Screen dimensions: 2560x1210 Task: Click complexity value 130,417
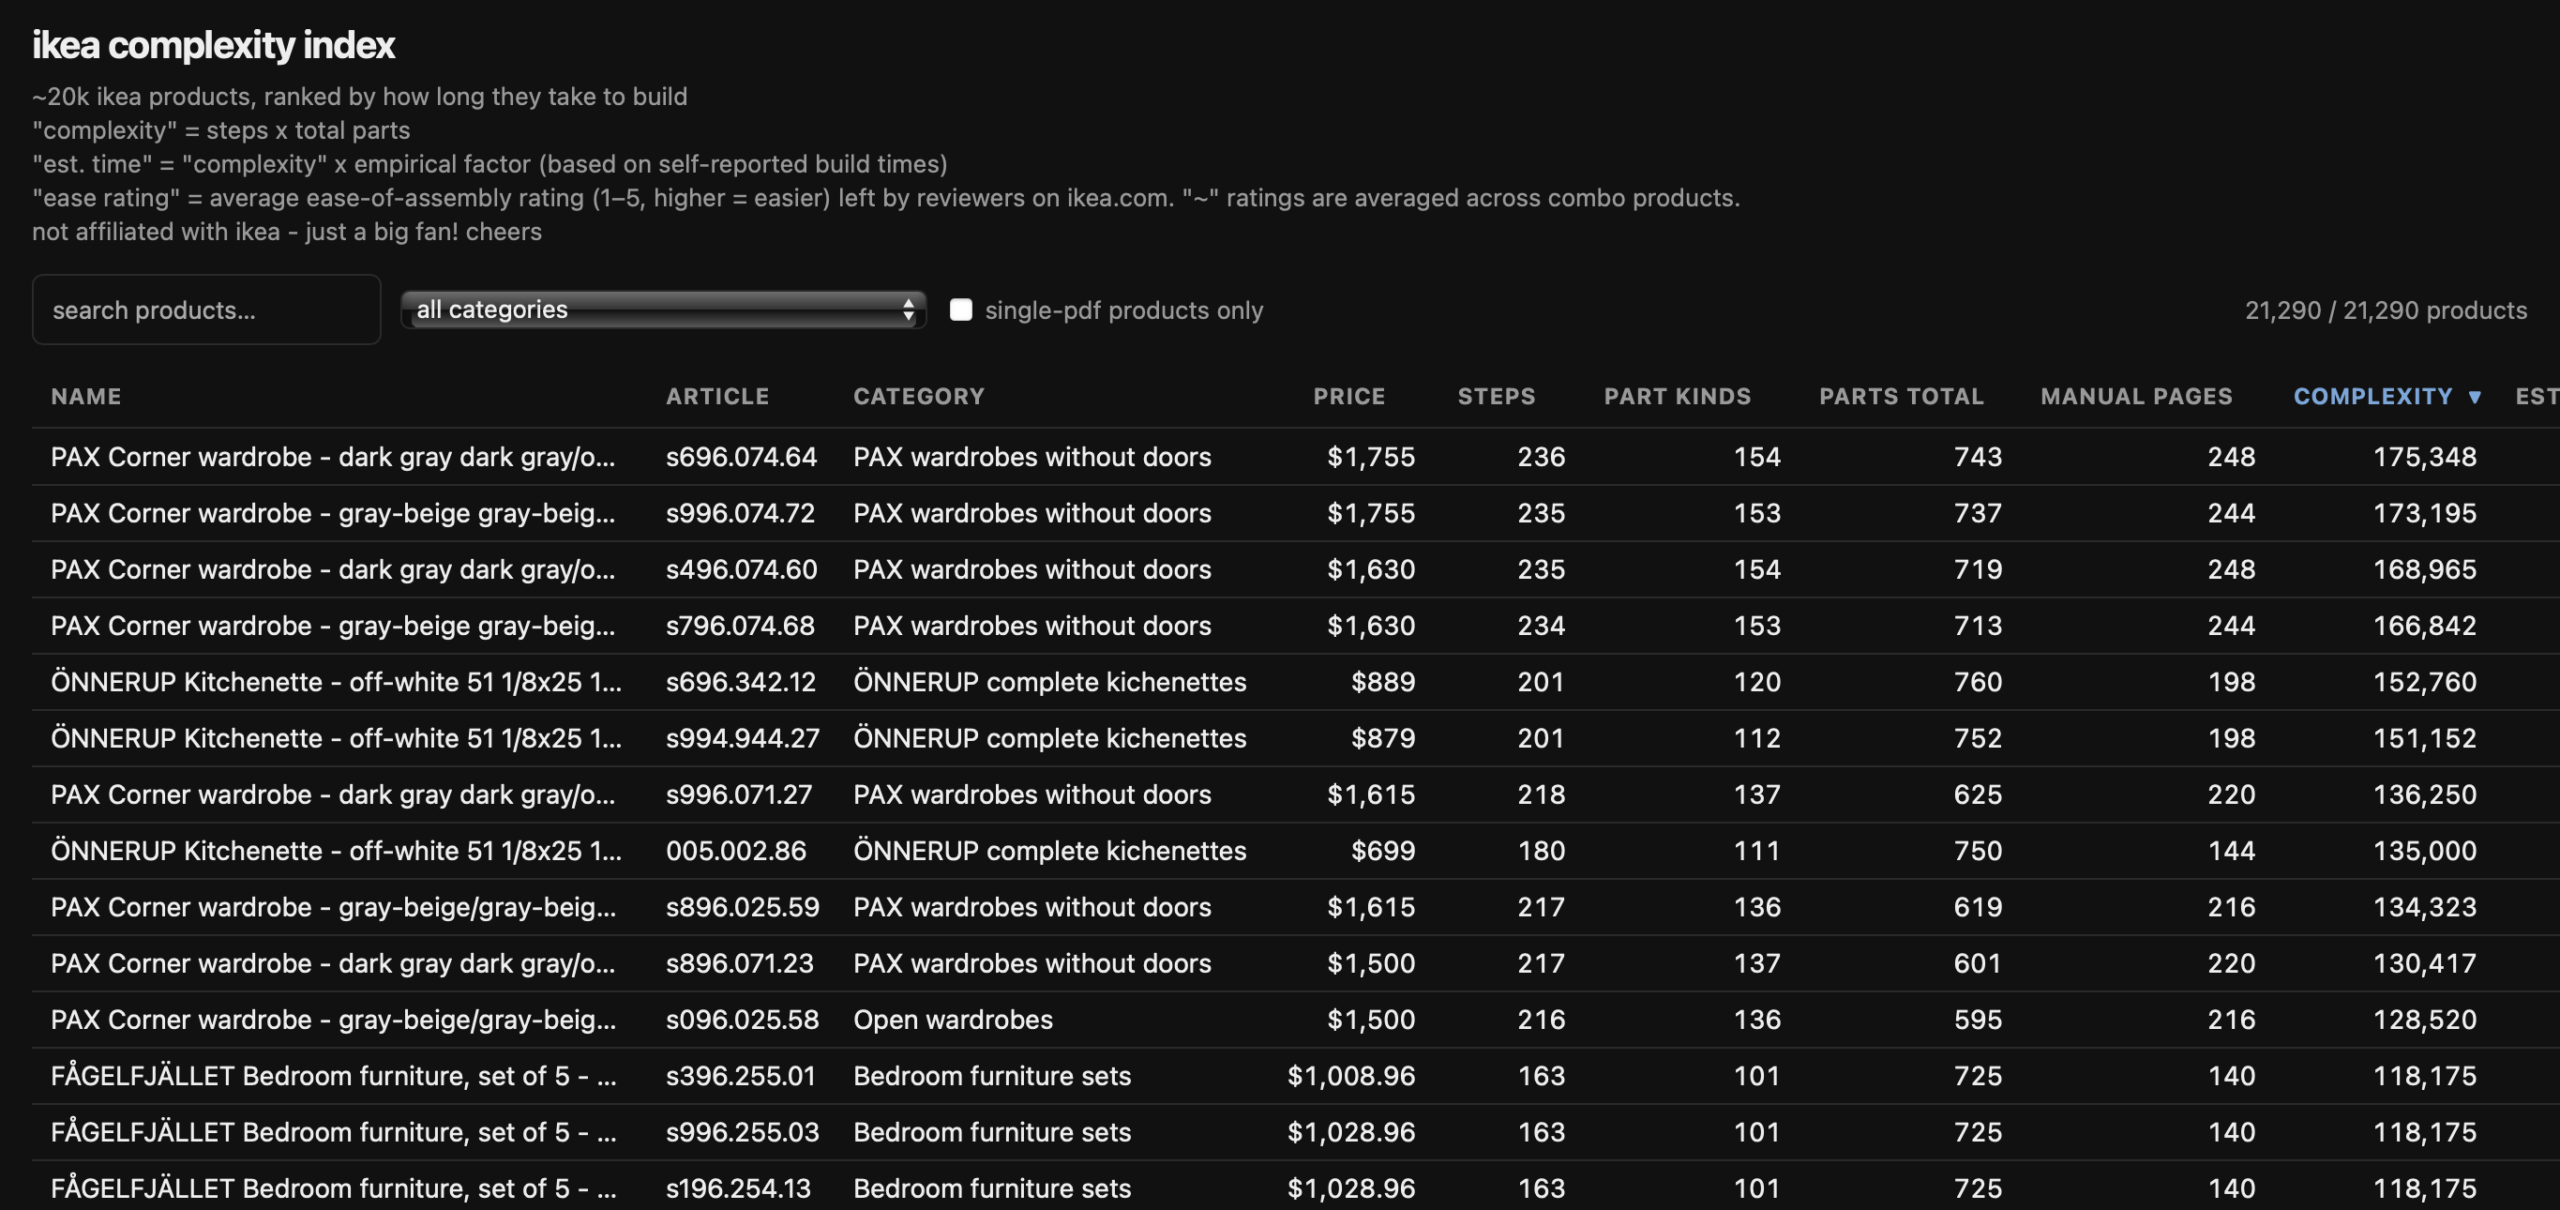(x=2425, y=964)
